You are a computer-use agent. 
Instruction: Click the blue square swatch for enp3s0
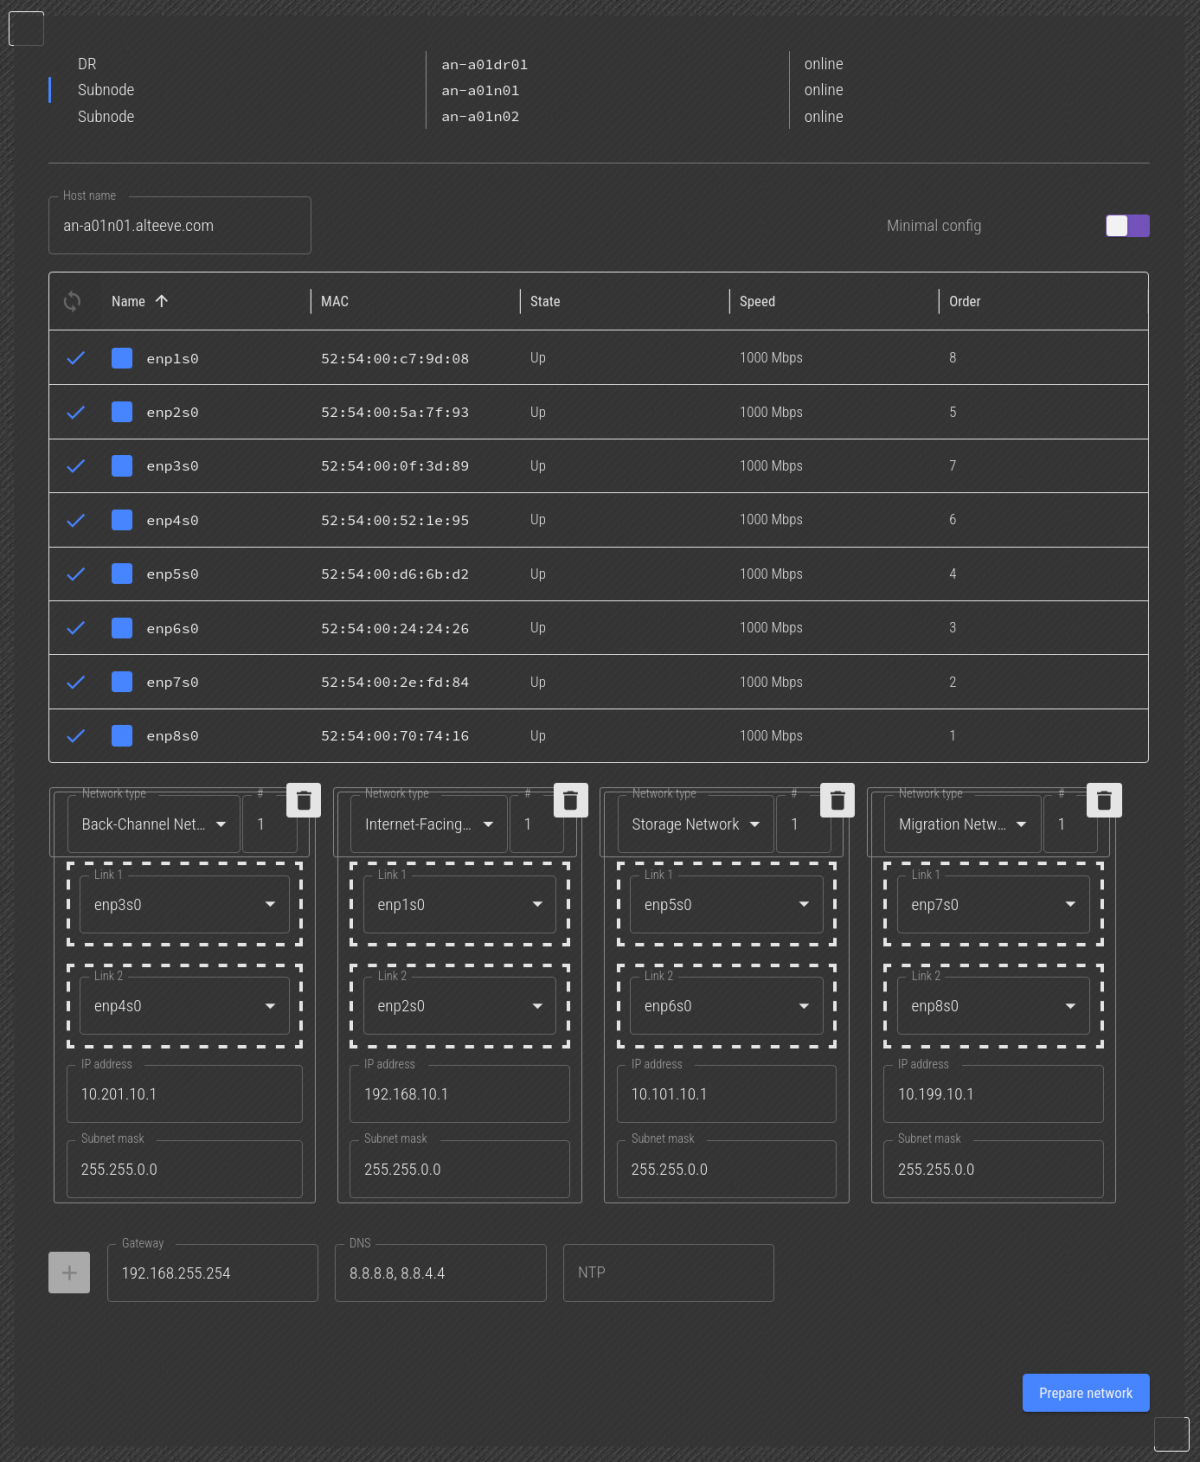122,466
